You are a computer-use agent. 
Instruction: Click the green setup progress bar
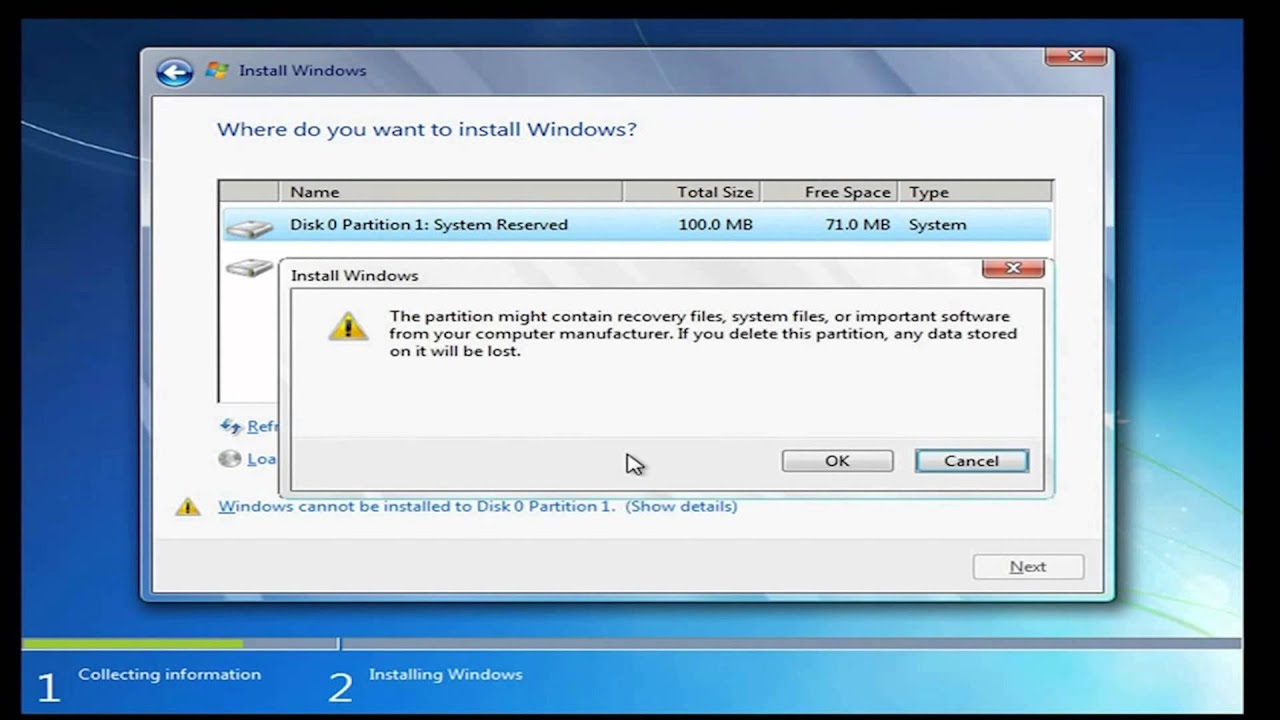tap(132, 644)
